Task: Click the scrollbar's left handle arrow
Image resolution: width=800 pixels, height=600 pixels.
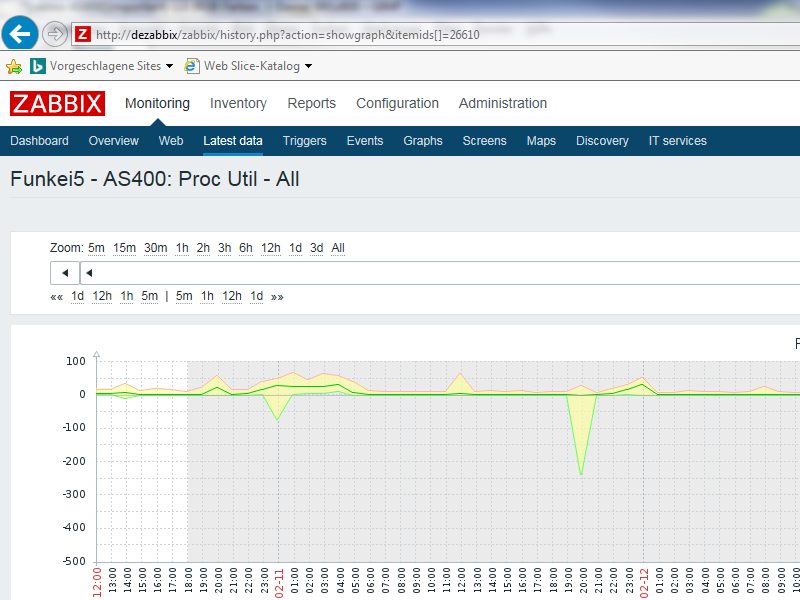Action: tap(89, 273)
